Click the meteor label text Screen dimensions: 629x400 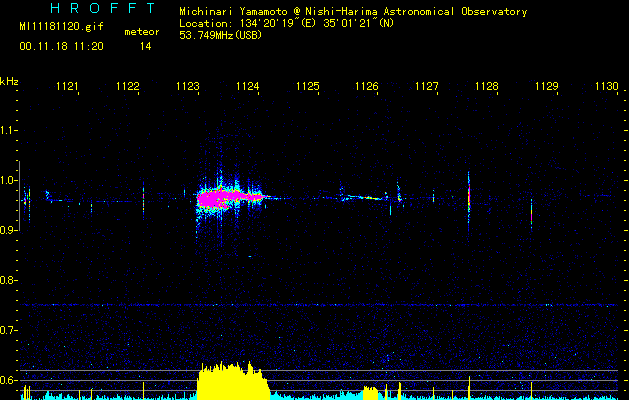coord(141,32)
